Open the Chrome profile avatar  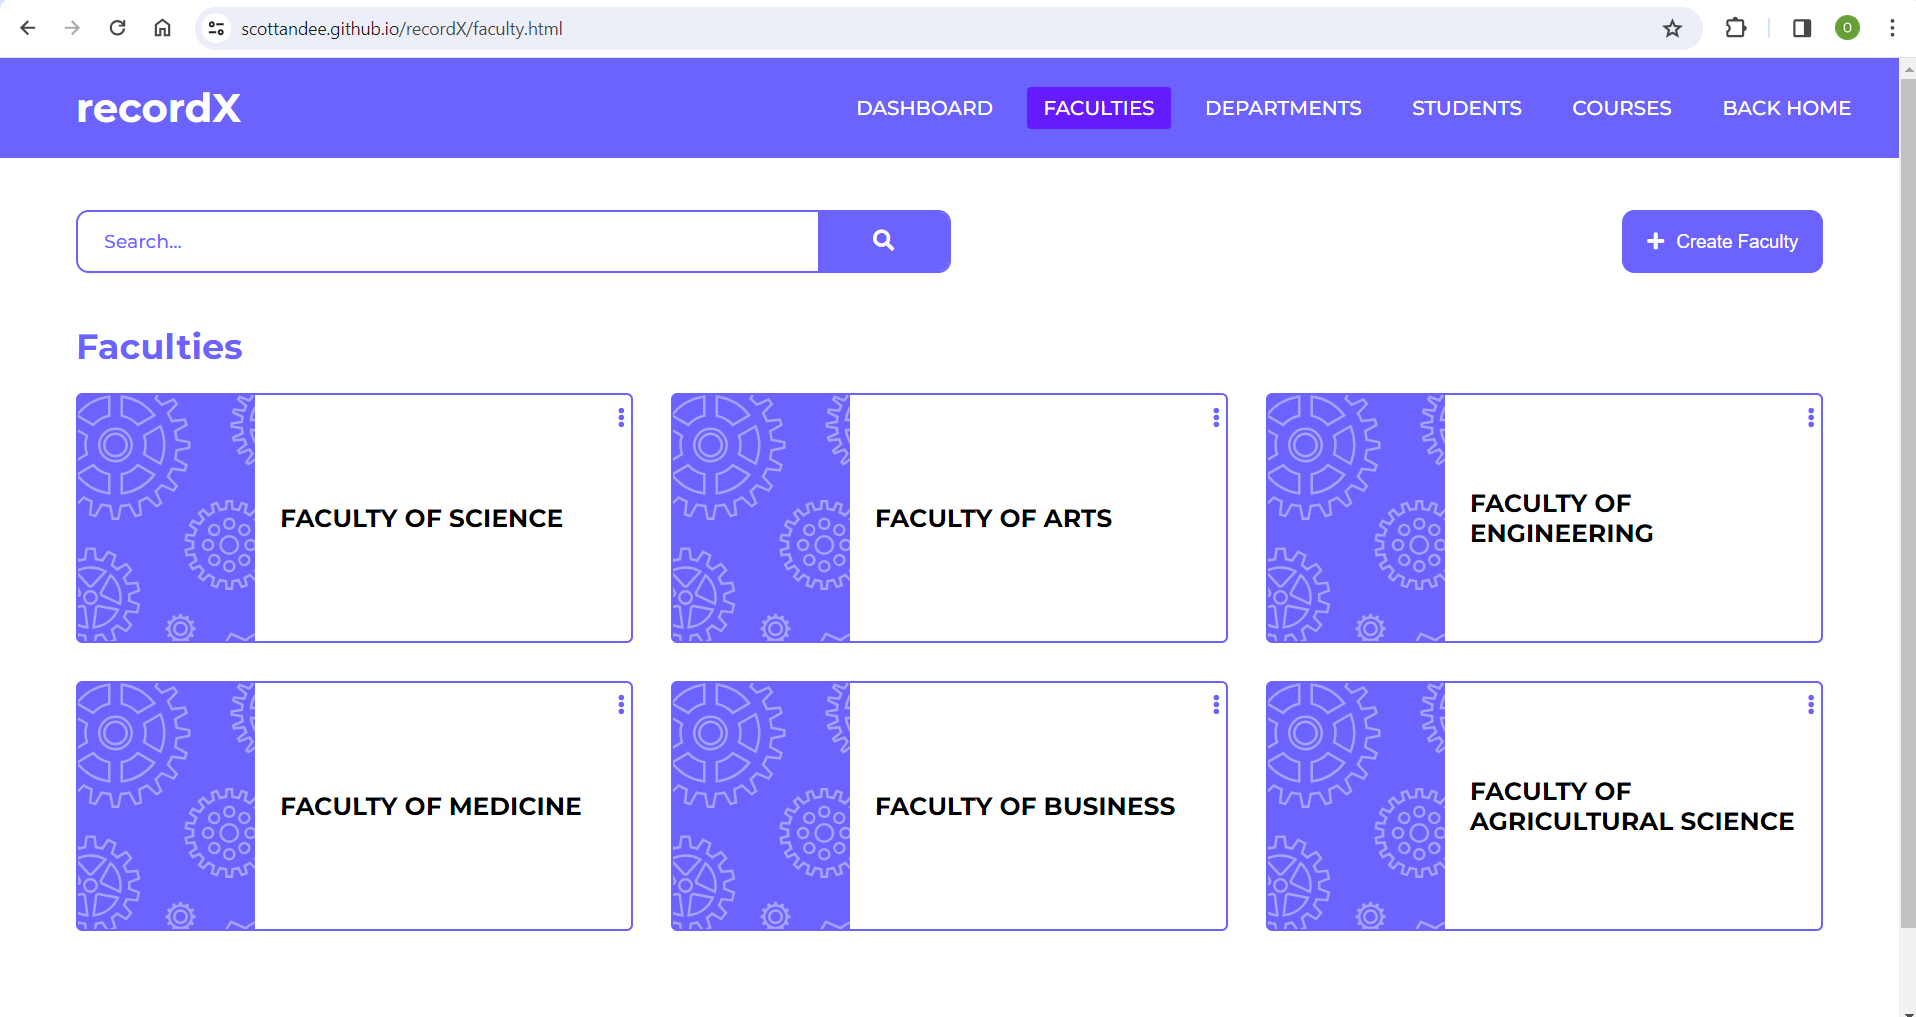[1847, 28]
